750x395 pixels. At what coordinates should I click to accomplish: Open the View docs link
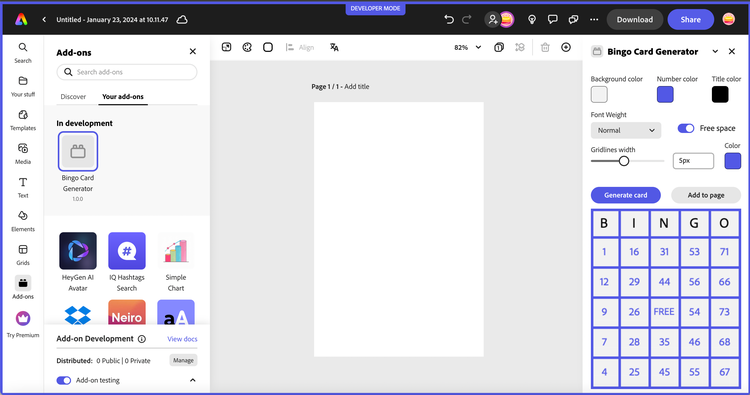(x=182, y=339)
